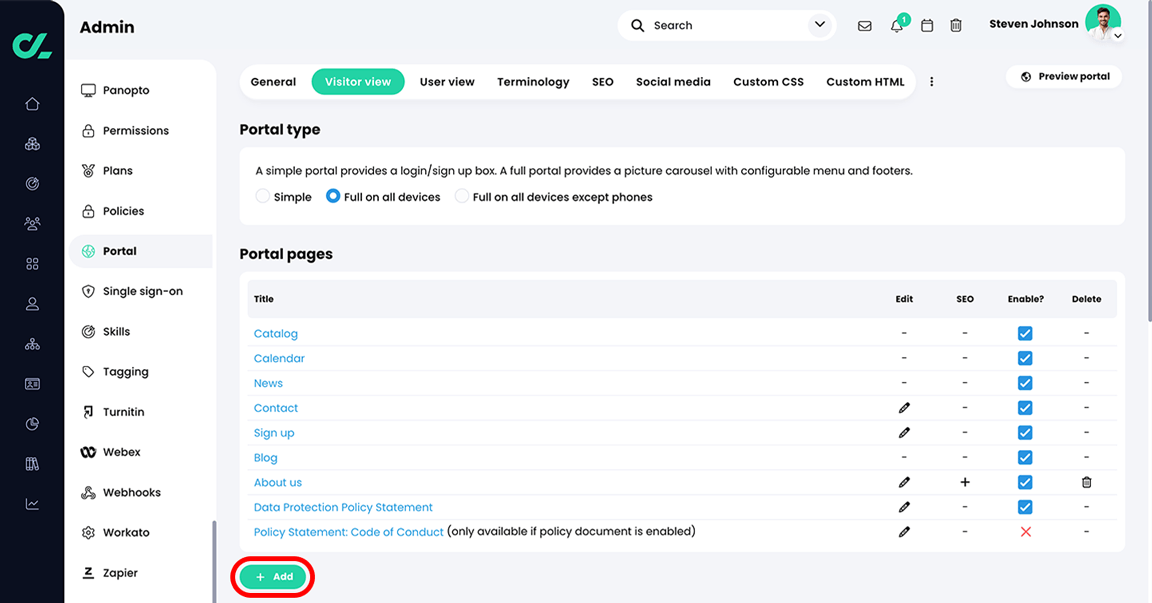Image resolution: width=1152 pixels, height=603 pixels.
Task: Toggle Enable checkbox for Catalog
Action: tap(1025, 333)
